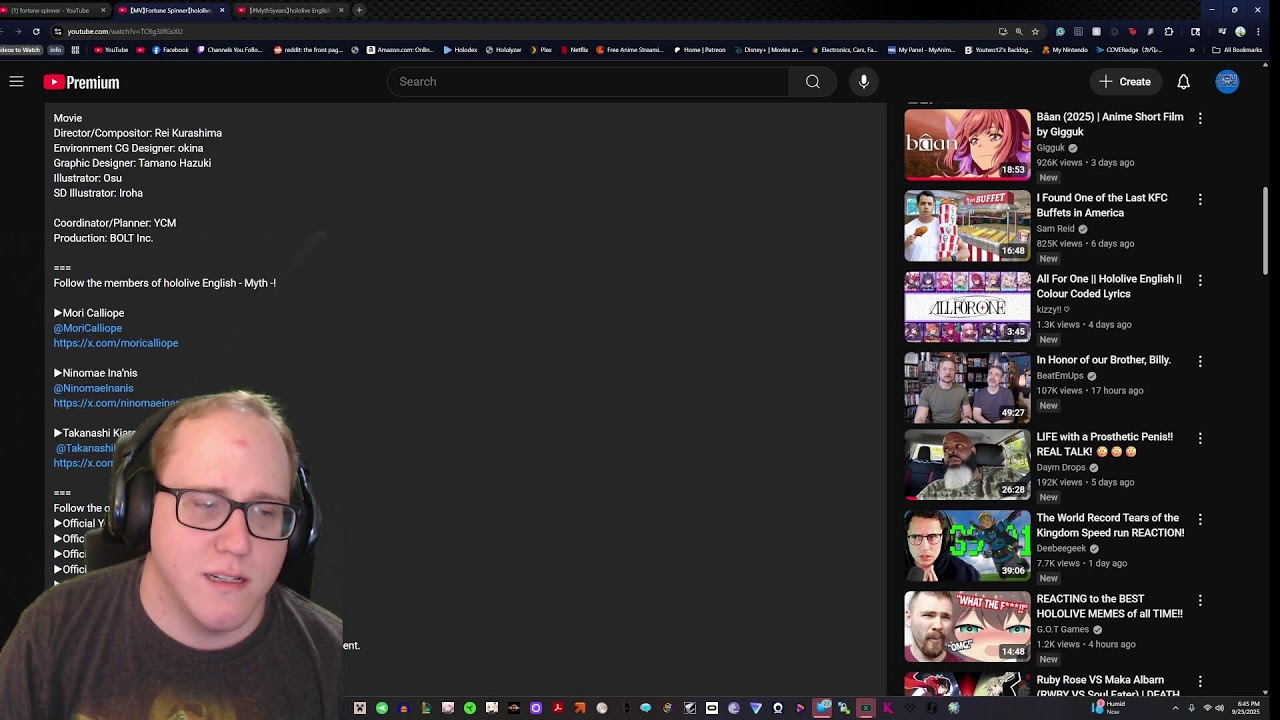The image size is (1280, 720).
Task: Open the Bâan (2025) video thumbnail
Action: click(x=967, y=145)
